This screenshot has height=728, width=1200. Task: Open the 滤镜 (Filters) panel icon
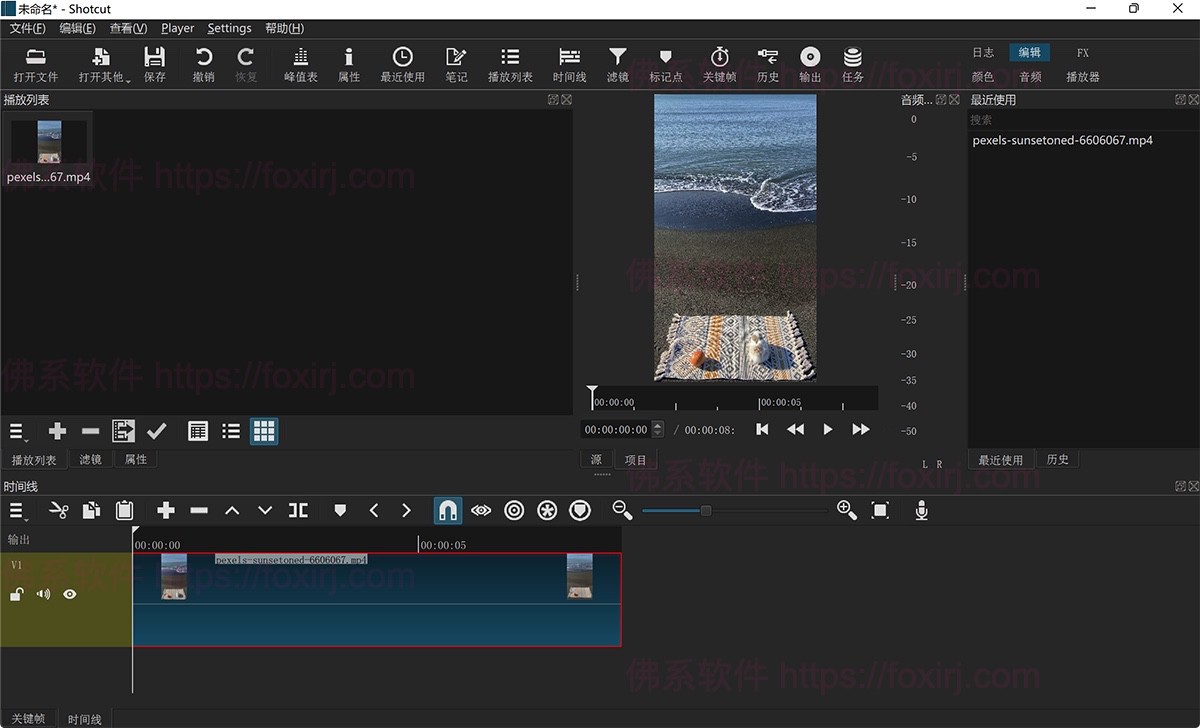tap(617, 65)
